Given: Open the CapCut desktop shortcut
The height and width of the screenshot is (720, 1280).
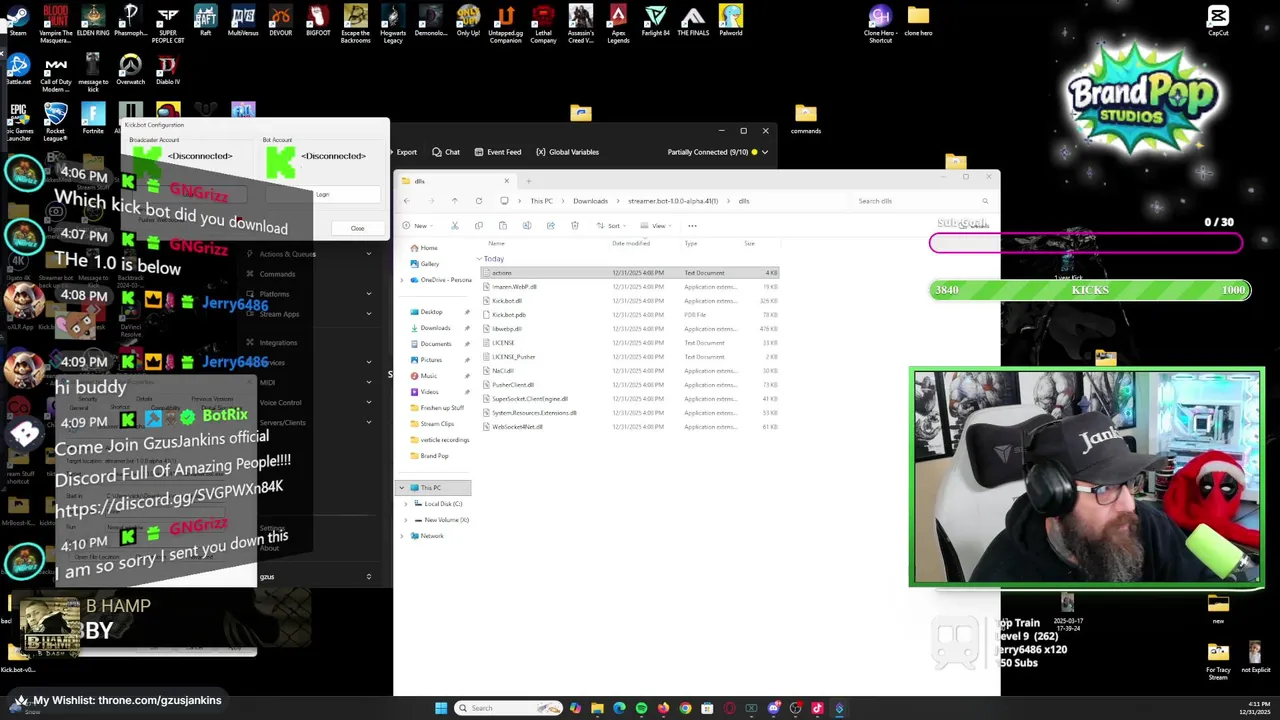Looking at the screenshot, I should 1218,21.
